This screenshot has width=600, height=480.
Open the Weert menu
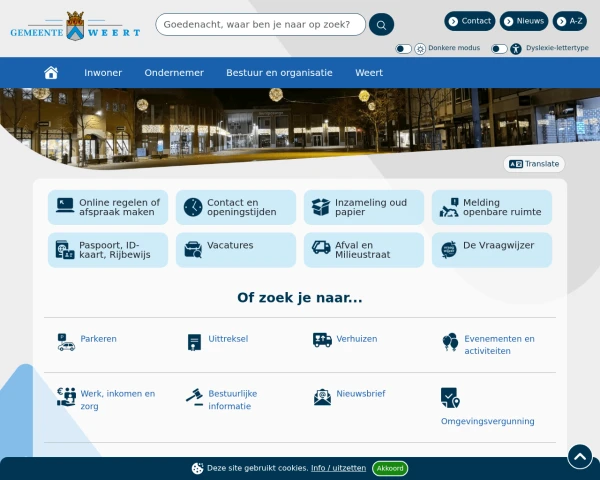(x=369, y=73)
